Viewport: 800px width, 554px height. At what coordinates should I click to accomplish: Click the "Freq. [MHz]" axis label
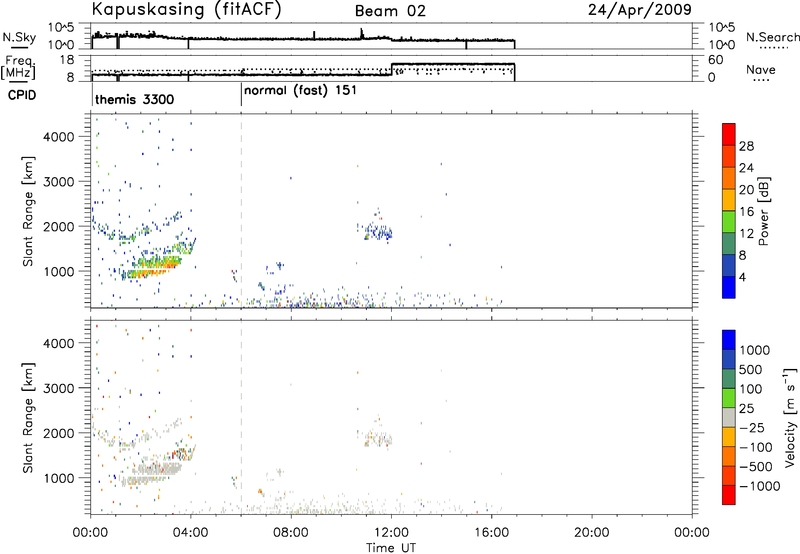(18, 67)
